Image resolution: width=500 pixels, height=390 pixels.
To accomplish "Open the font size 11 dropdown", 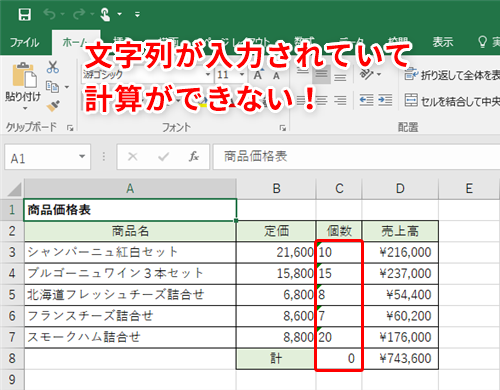I will (242, 75).
